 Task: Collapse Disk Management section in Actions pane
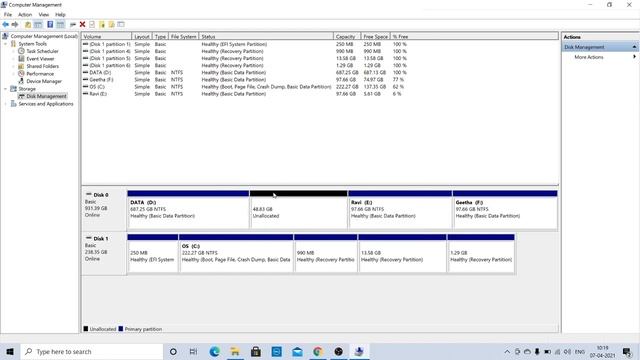(x=634, y=47)
